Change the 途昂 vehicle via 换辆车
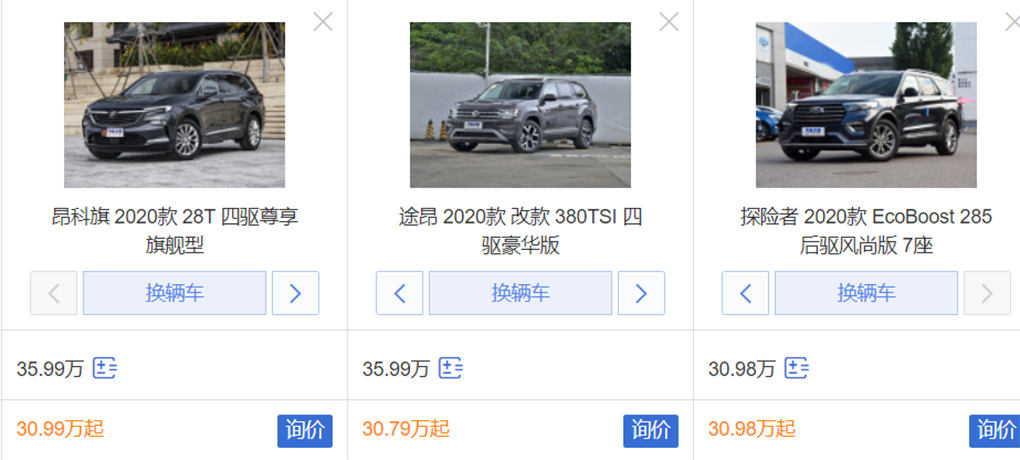Screen dimensions: 1020x460 point(520,293)
